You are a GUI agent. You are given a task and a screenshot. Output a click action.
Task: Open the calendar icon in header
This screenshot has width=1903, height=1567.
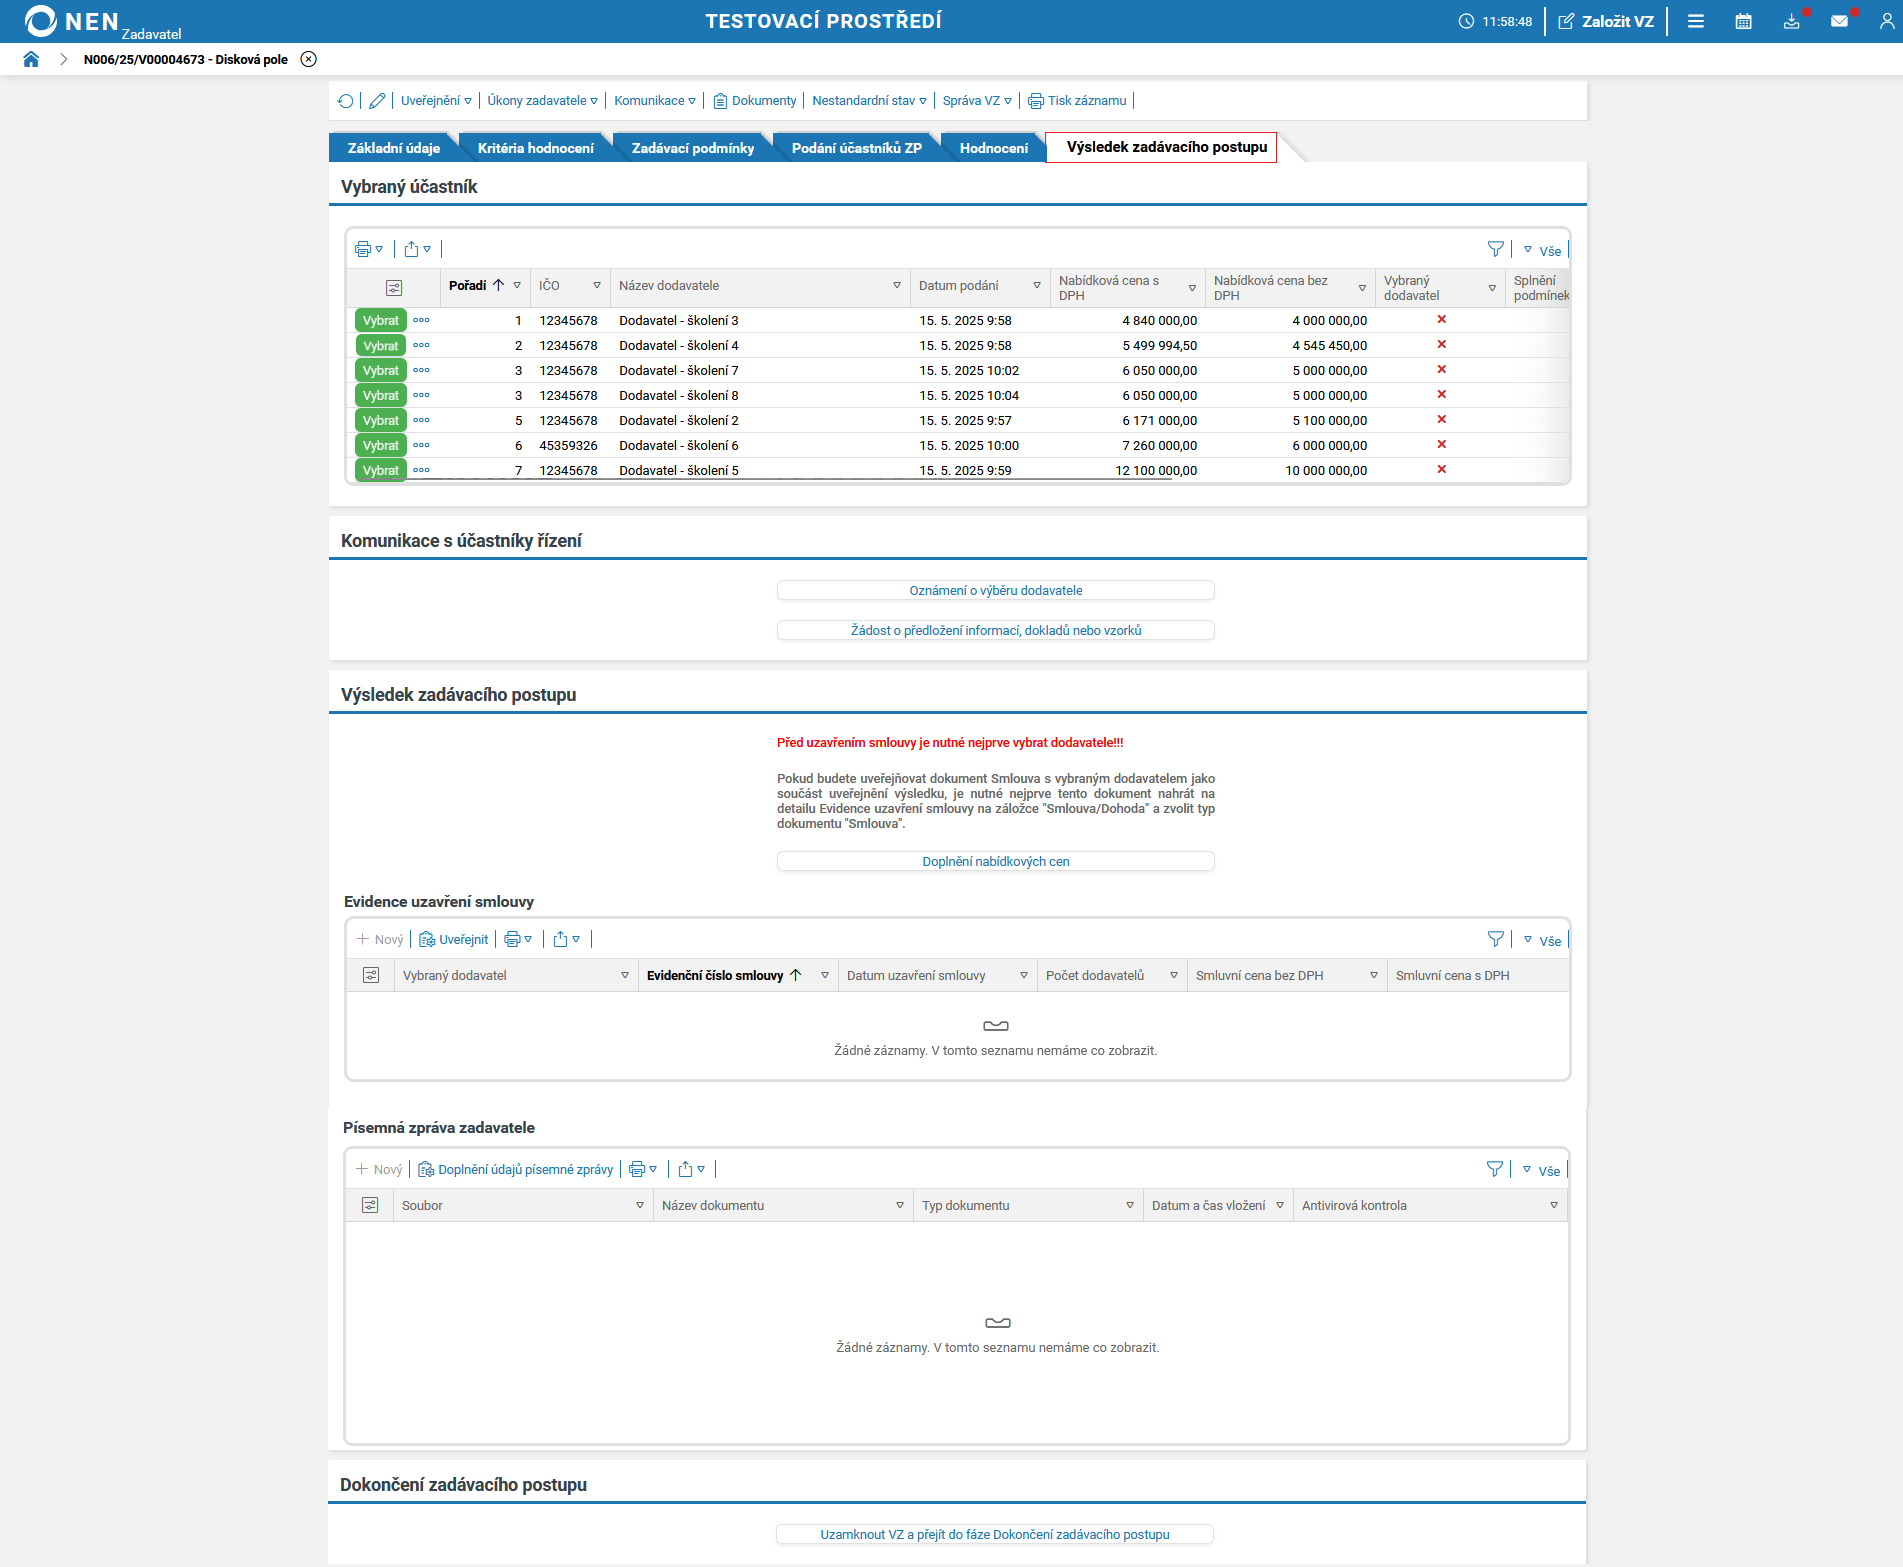coord(1743,21)
